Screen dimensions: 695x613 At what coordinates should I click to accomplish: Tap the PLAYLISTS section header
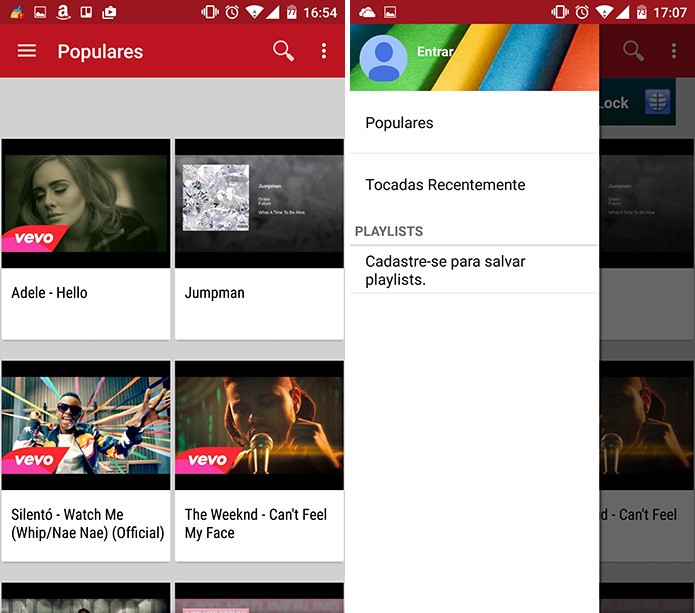tap(389, 231)
